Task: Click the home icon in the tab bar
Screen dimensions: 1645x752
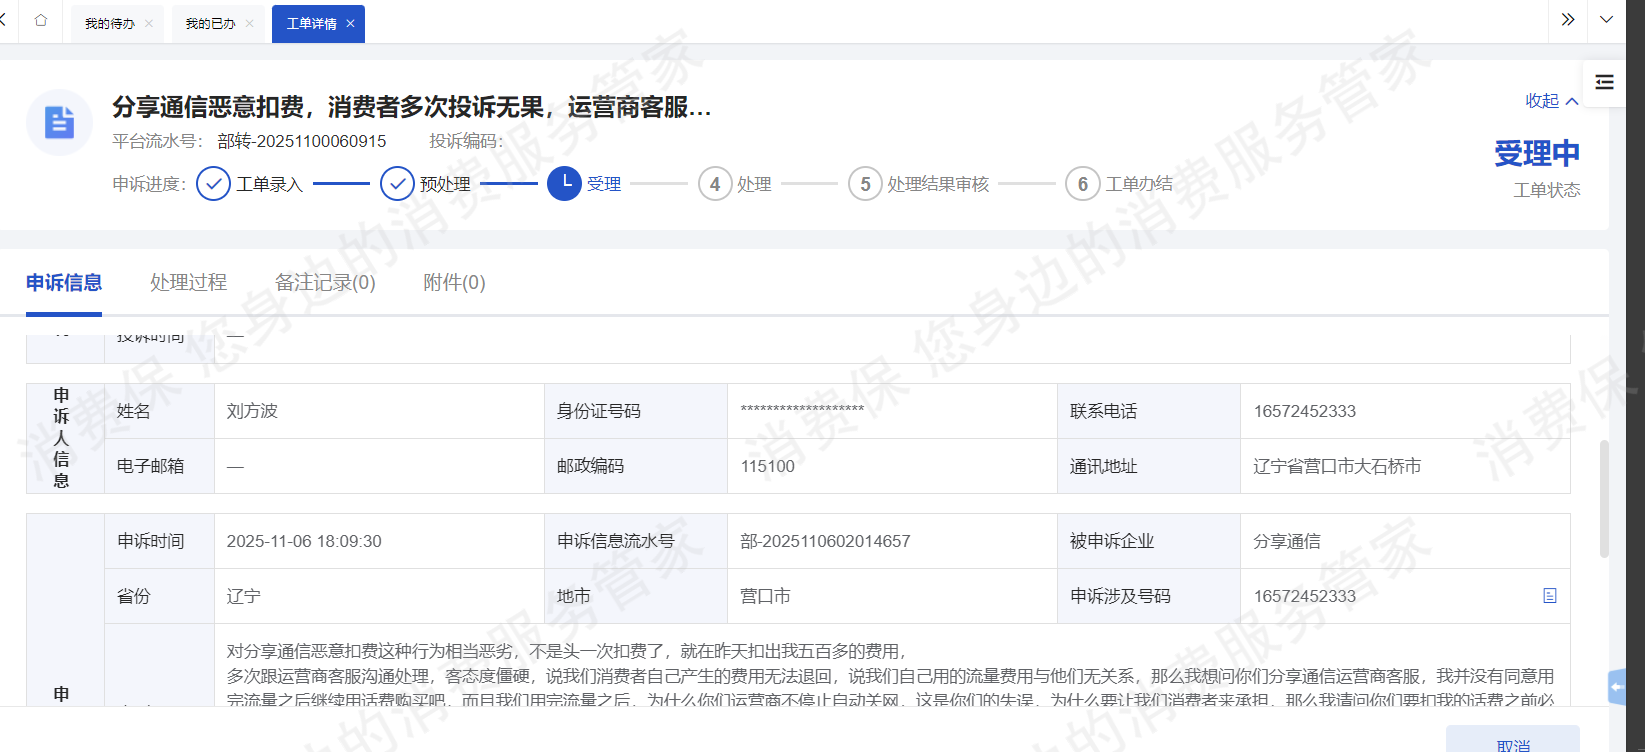Action: click(x=41, y=21)
